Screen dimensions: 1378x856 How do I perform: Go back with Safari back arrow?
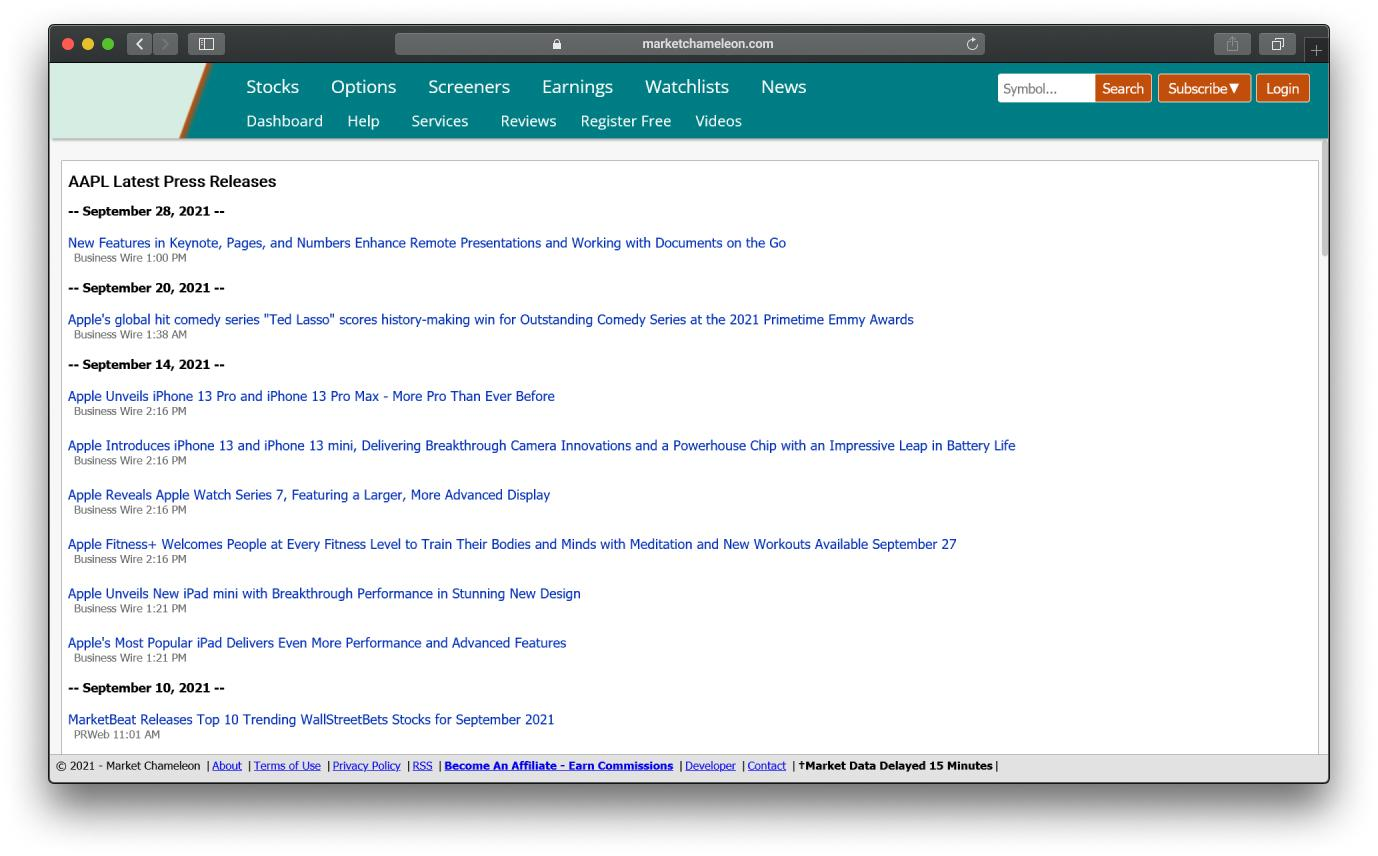click(140, 44)
